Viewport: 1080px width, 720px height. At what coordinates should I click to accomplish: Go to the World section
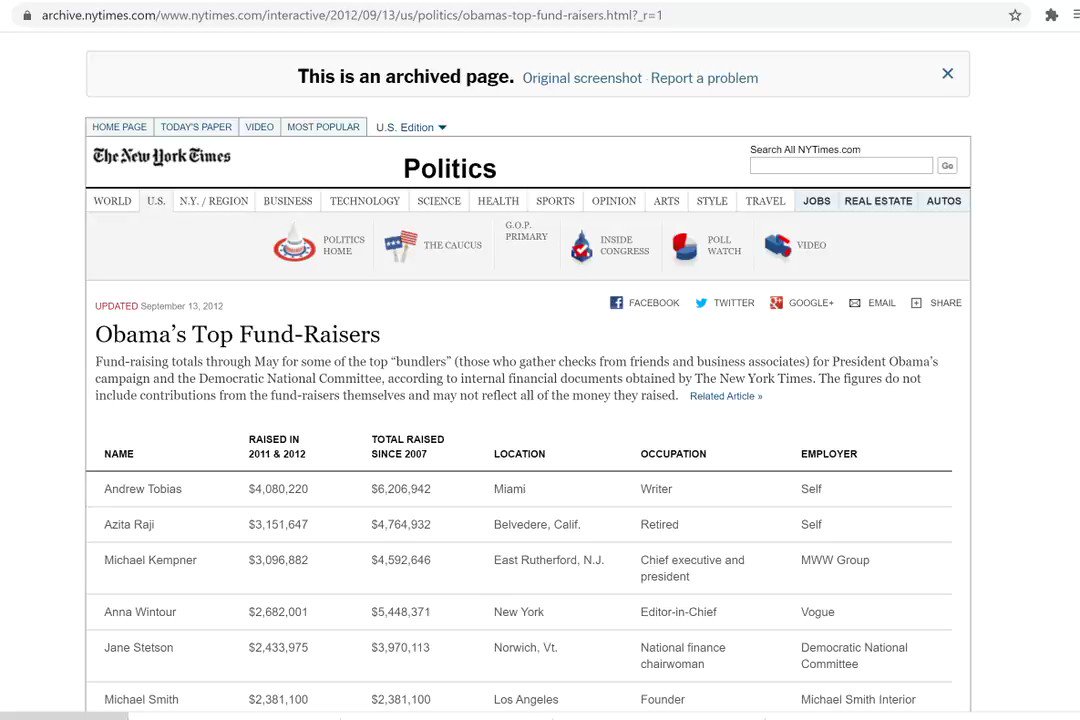click(112, 201)
